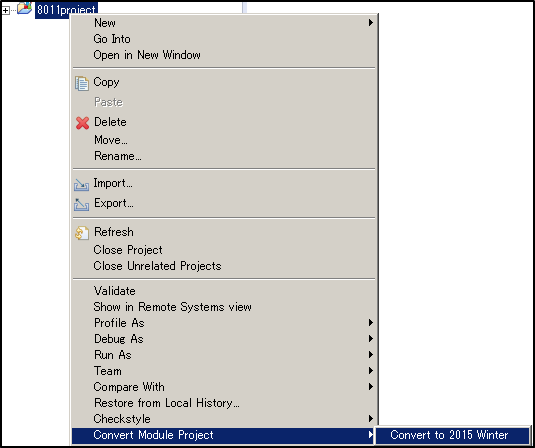Click the Export icon
535x448 pixels.
(82, 204)
